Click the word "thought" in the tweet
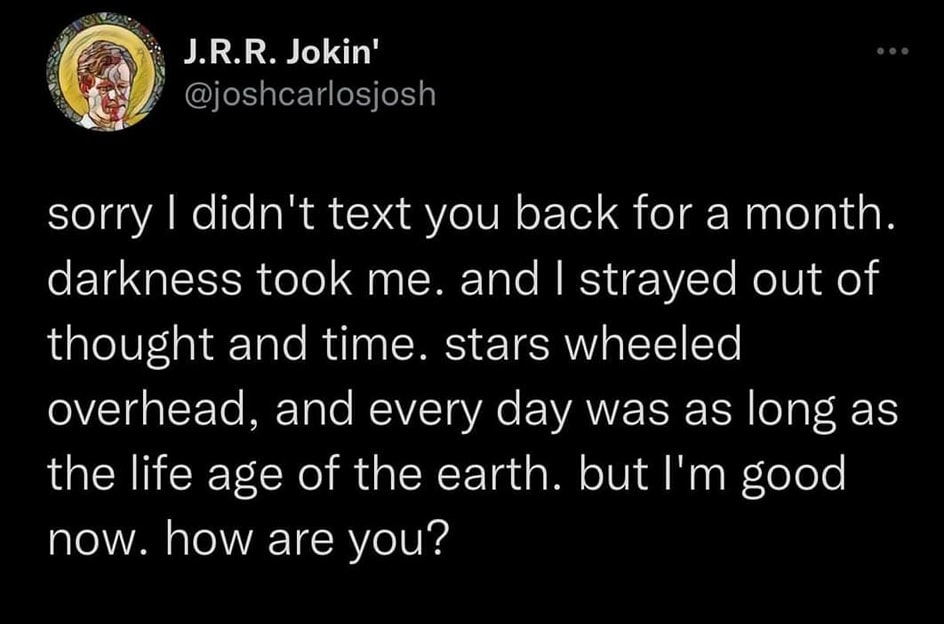 click(x=131, y=346)
